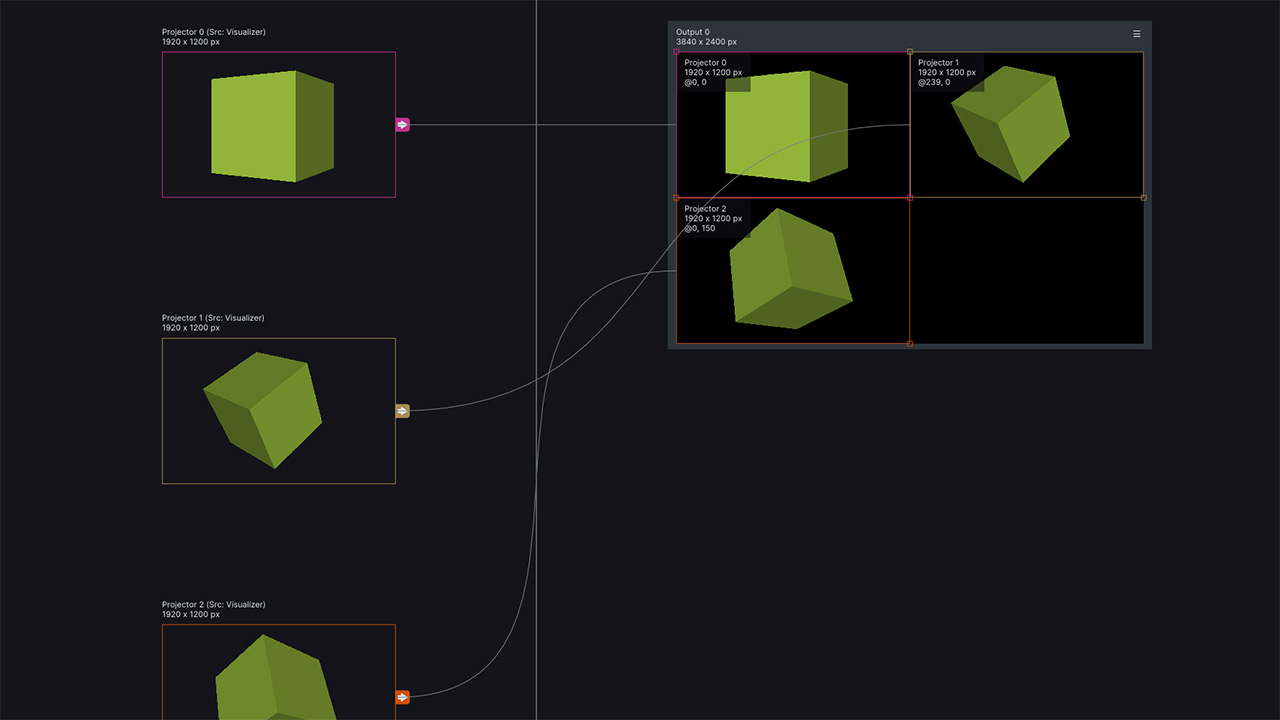Click the pink output connector on Projector 0 node
The height and width of the screenshot is (720, 1280).
(x=402, y=124)
